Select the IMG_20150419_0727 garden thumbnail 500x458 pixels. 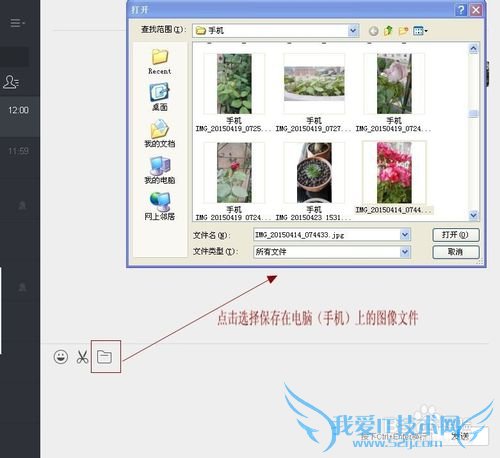click(x=314, y=84)
